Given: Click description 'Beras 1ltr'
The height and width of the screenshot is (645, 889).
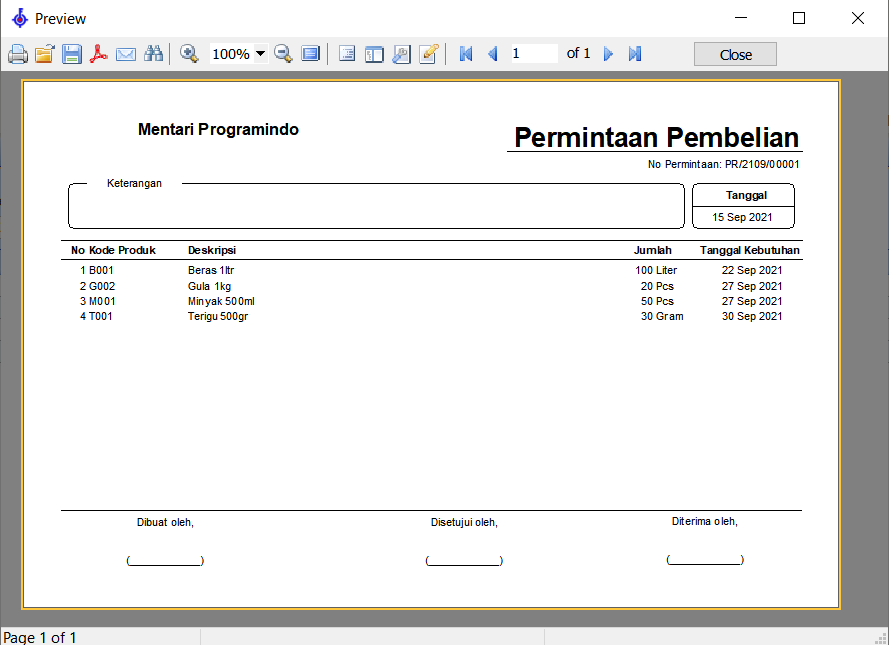Looking at the screenshot, I should pyautogui.click(x=211, y=270).
